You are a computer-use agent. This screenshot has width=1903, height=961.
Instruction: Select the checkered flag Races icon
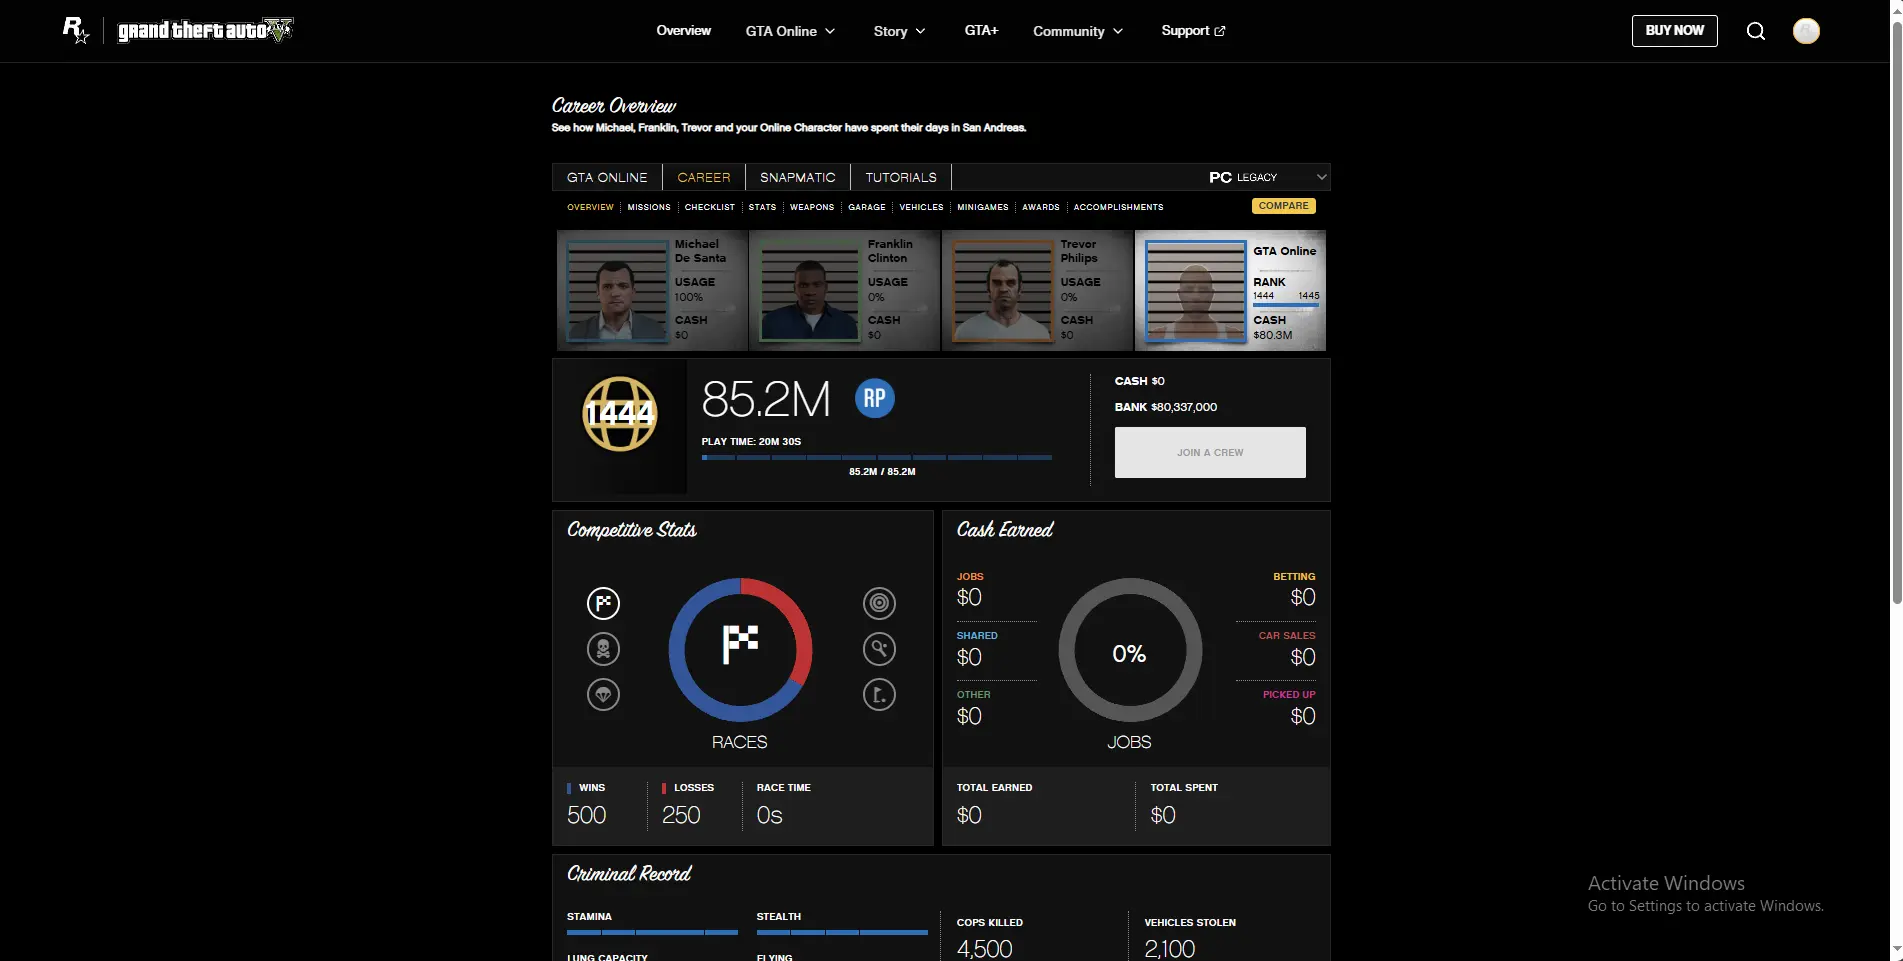click(603, 603)
